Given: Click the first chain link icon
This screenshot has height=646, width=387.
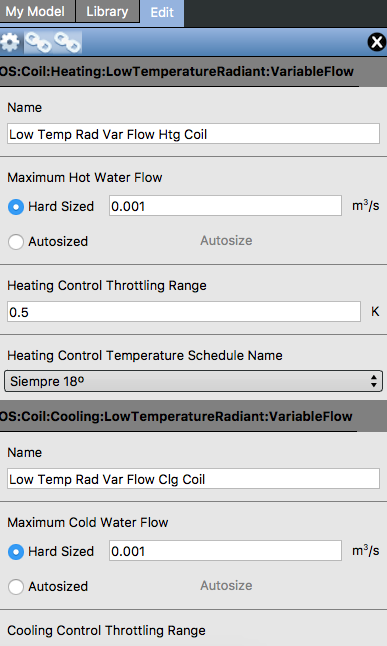Looking at the screenshot, I should (38, 42).
